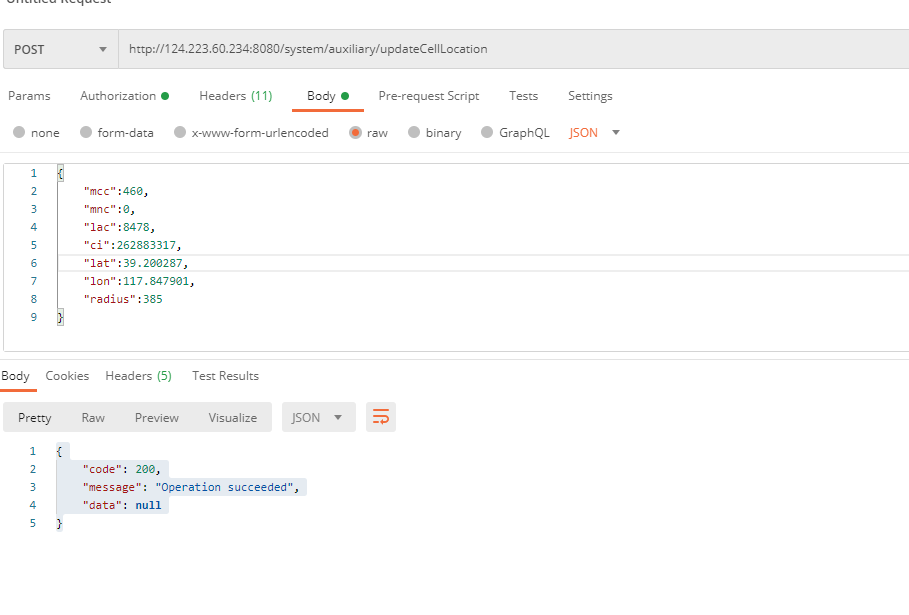Open the POST method dropdown

click(x=60, y=49)
